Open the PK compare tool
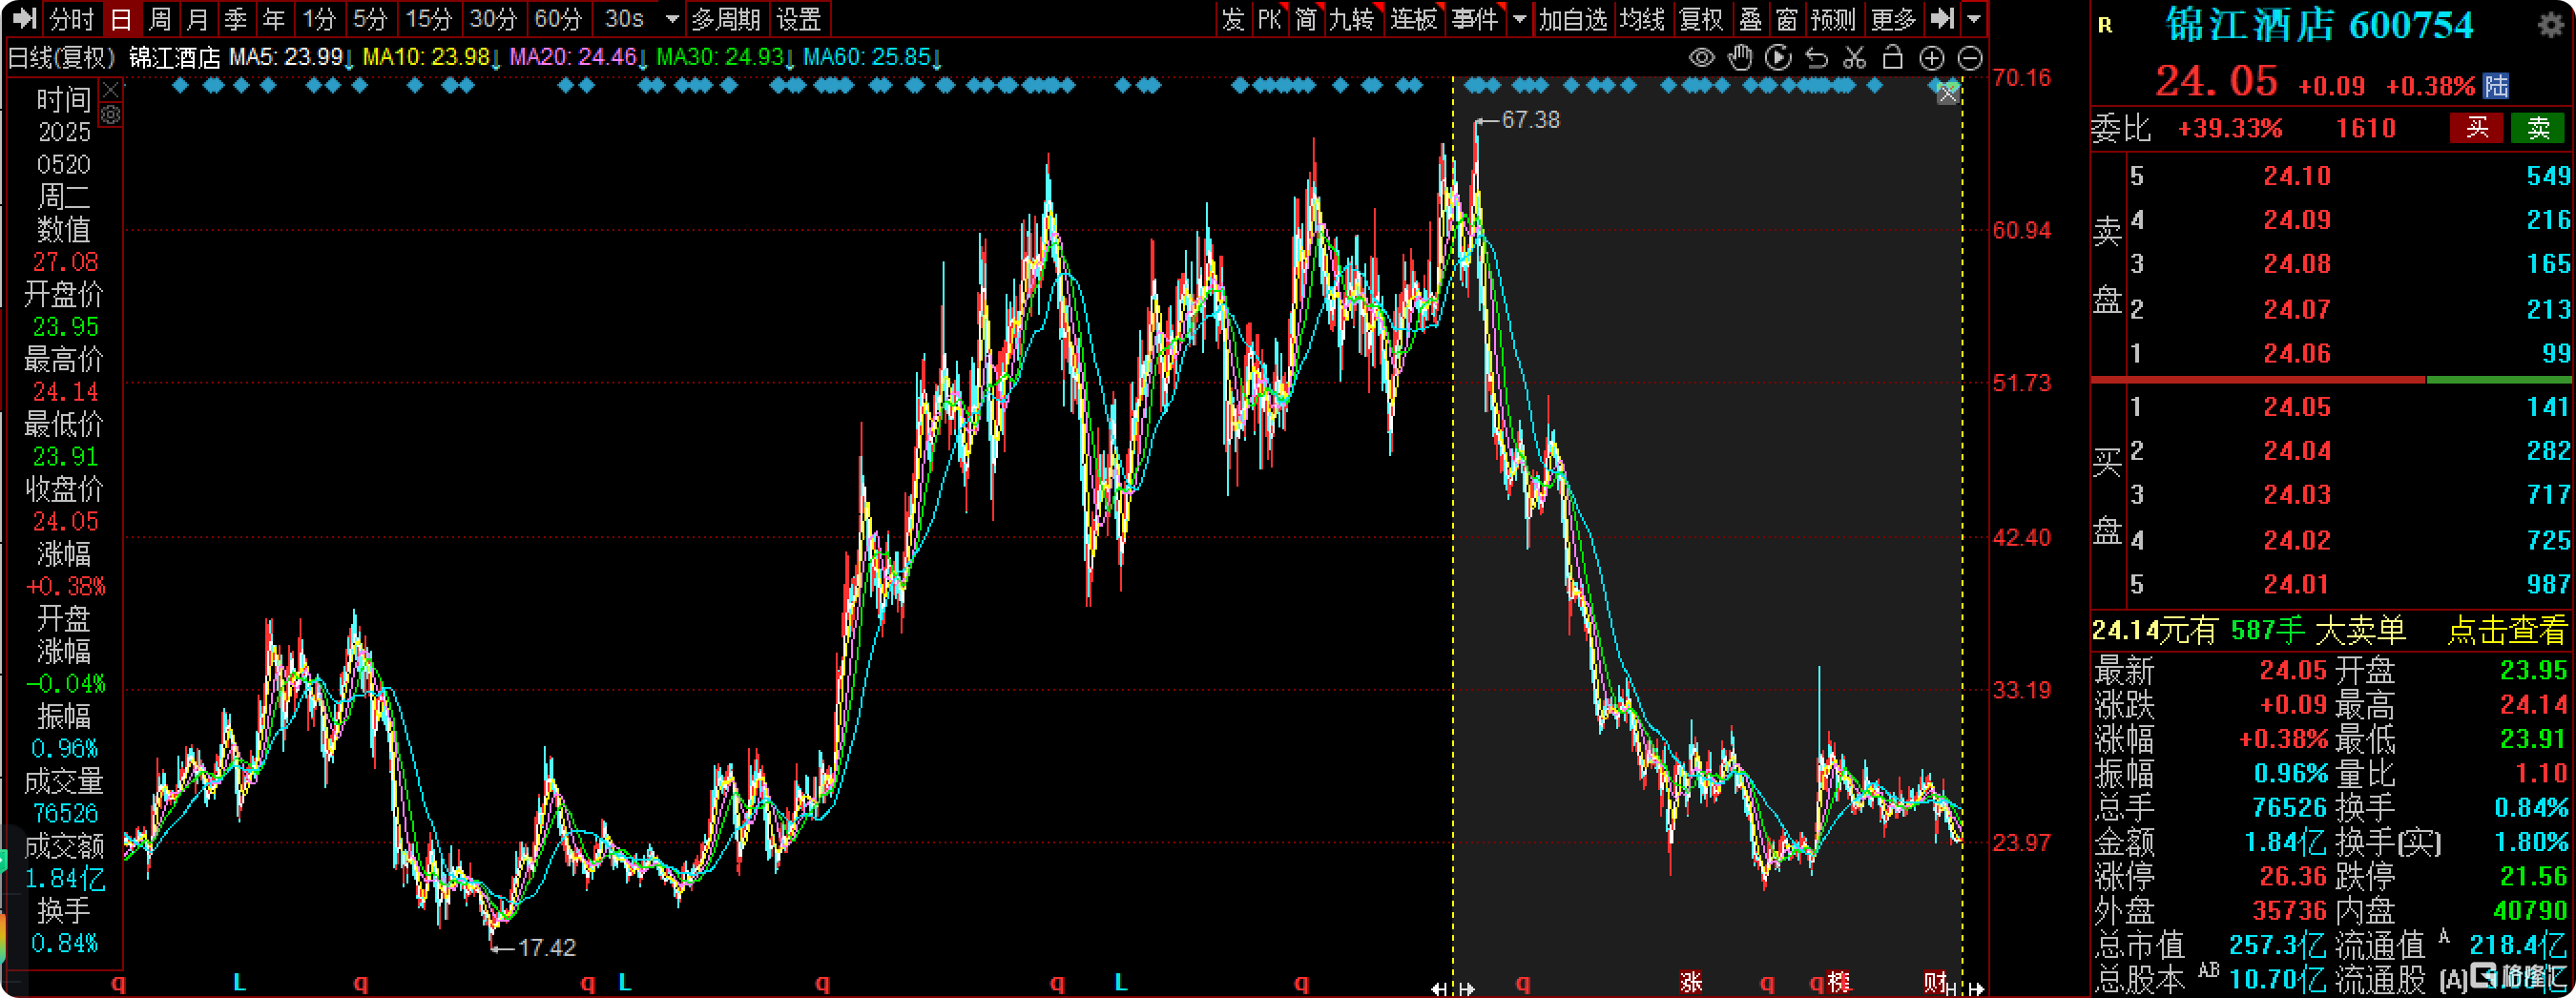The width and height of the screenshot is (2576, 998). pyautogui.click(x=1270, y=18)
